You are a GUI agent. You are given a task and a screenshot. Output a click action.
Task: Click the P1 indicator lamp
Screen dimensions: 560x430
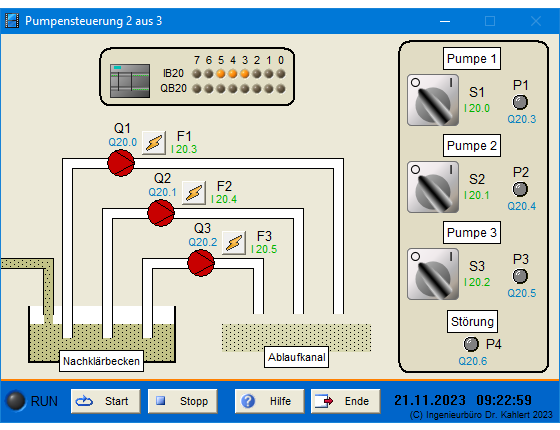point(520,102)
